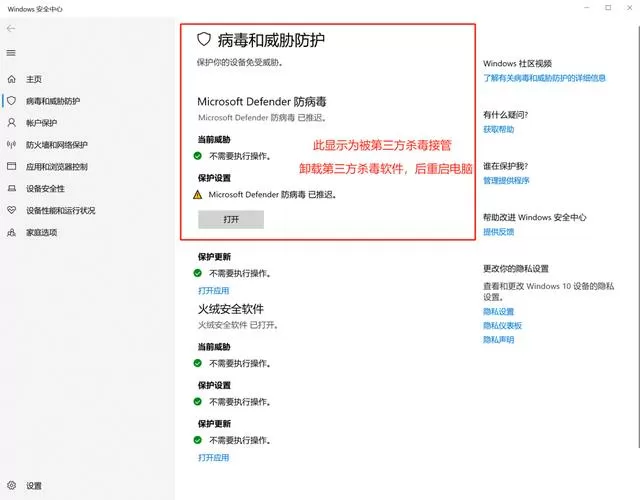Close the Windows 安全中心 window
The image size is (640, 500).
629,8
